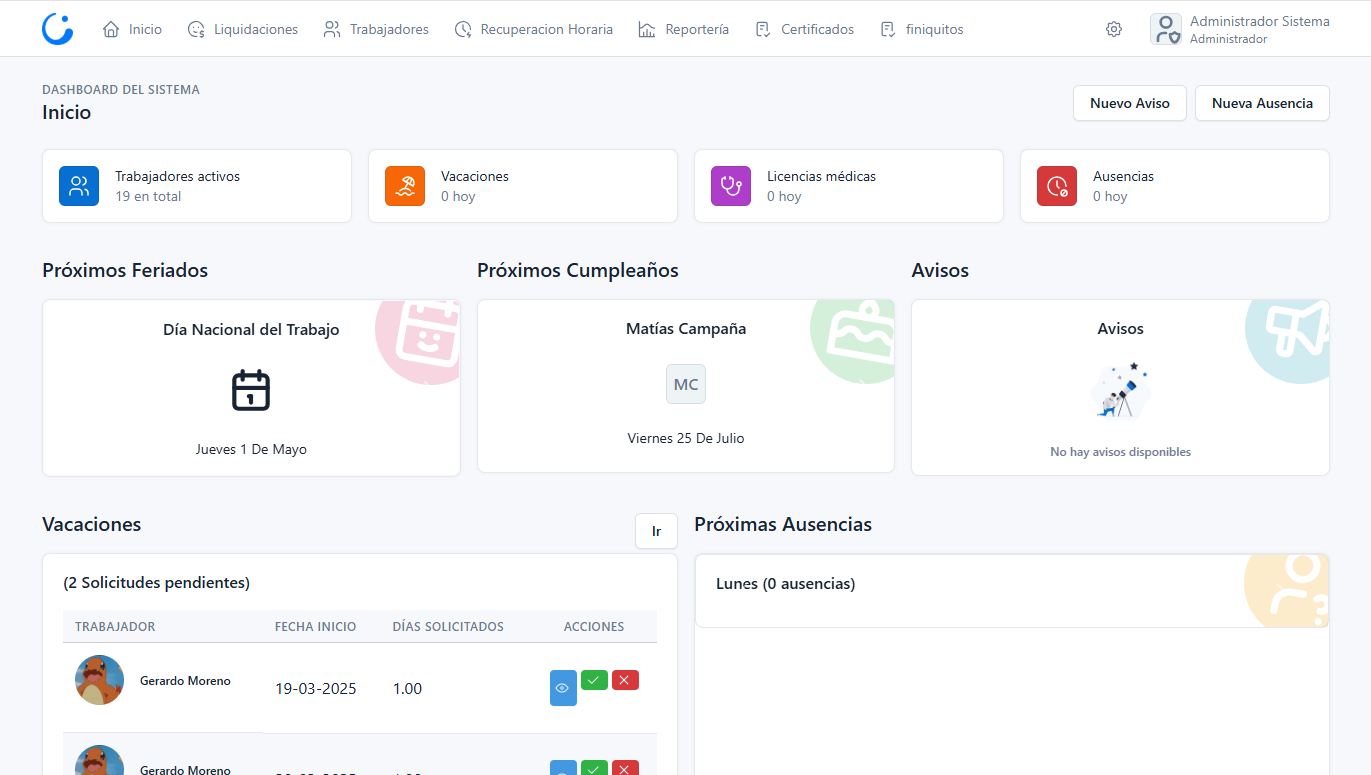Click the Nueva Ausencia button
The height and width of the screenshot is (775, 1371).
click(x=1262, y=103)
